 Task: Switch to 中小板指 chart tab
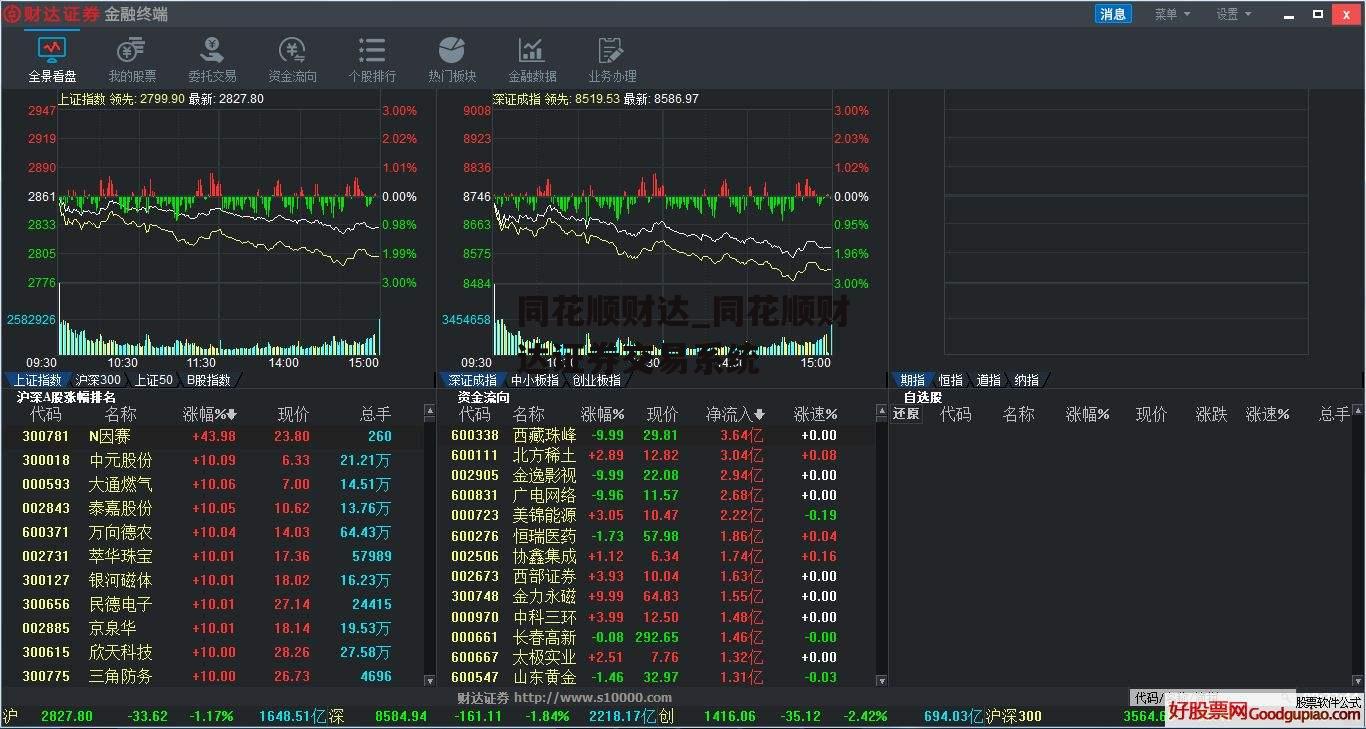click(535, 380)
